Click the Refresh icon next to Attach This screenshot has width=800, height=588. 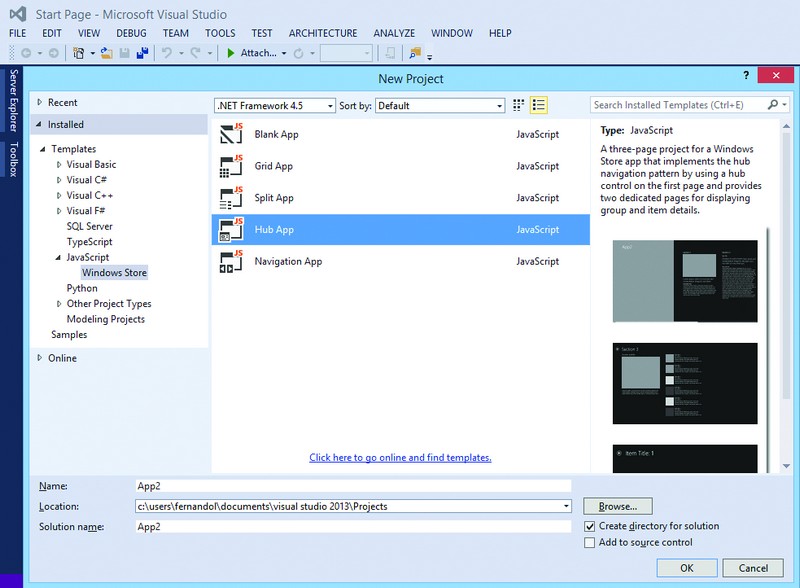tap(299, 53)
